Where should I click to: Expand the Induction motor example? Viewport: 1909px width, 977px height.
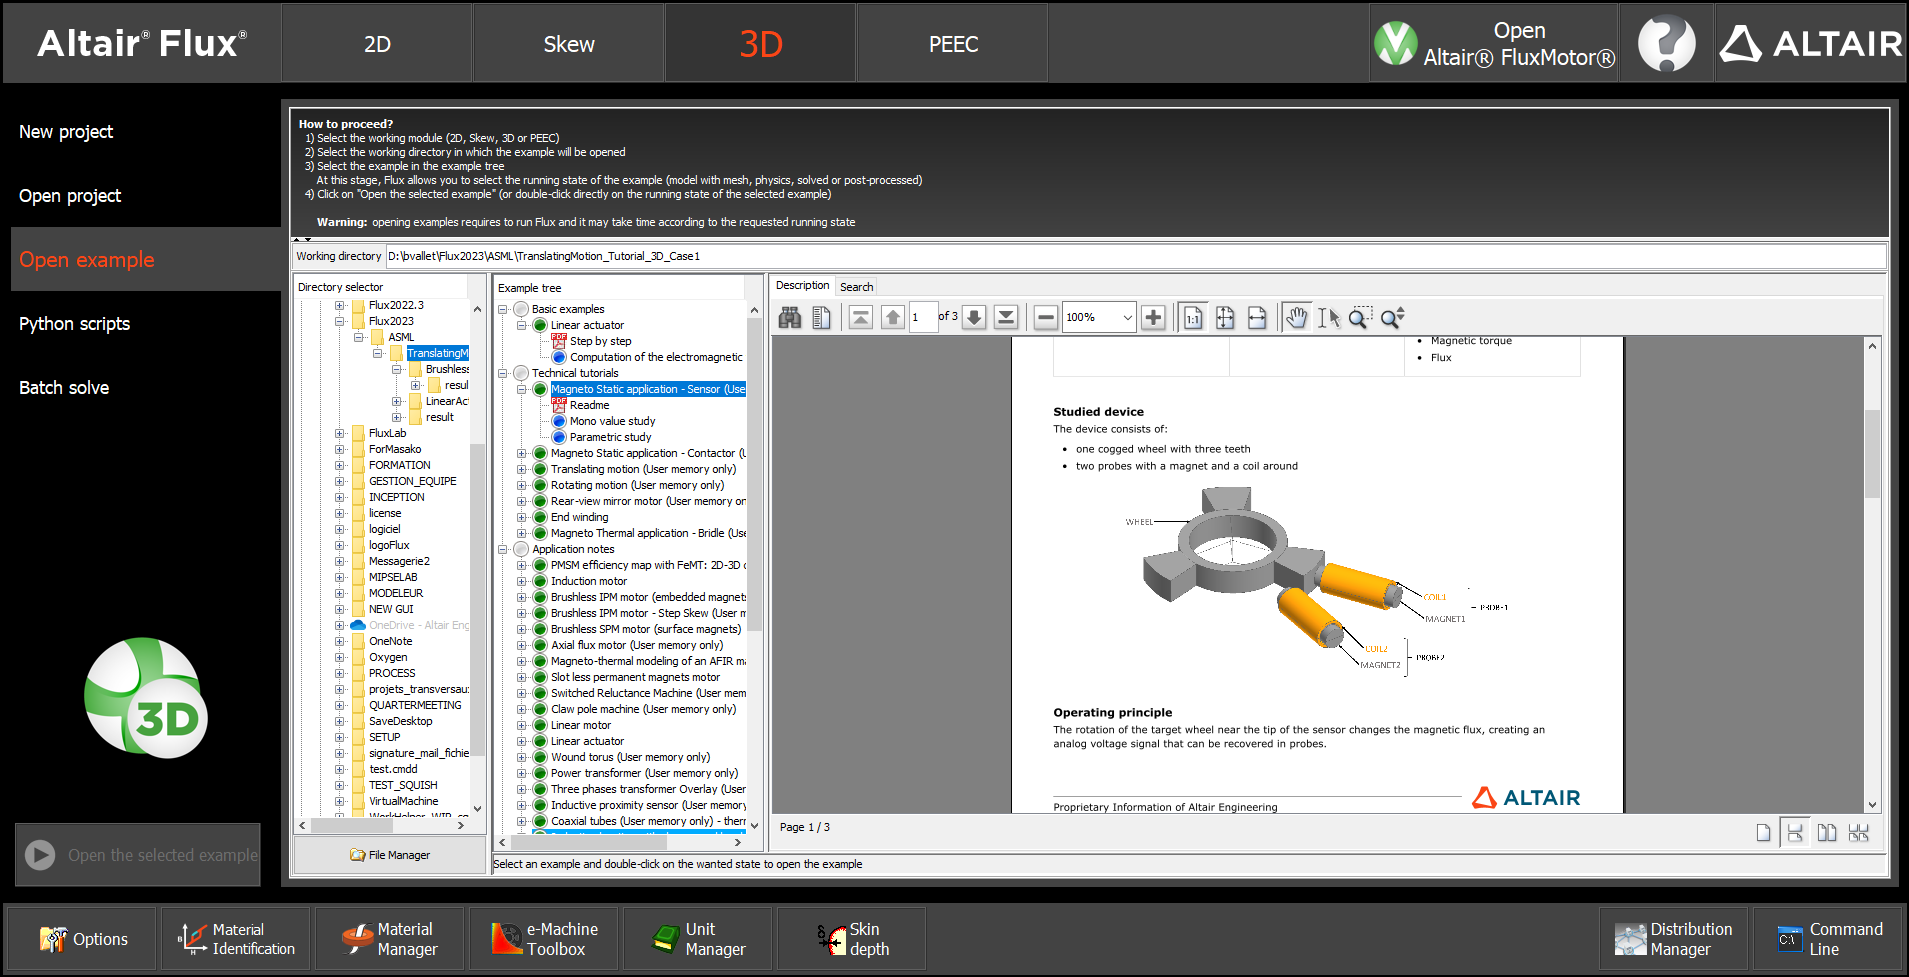pos(521,581)
